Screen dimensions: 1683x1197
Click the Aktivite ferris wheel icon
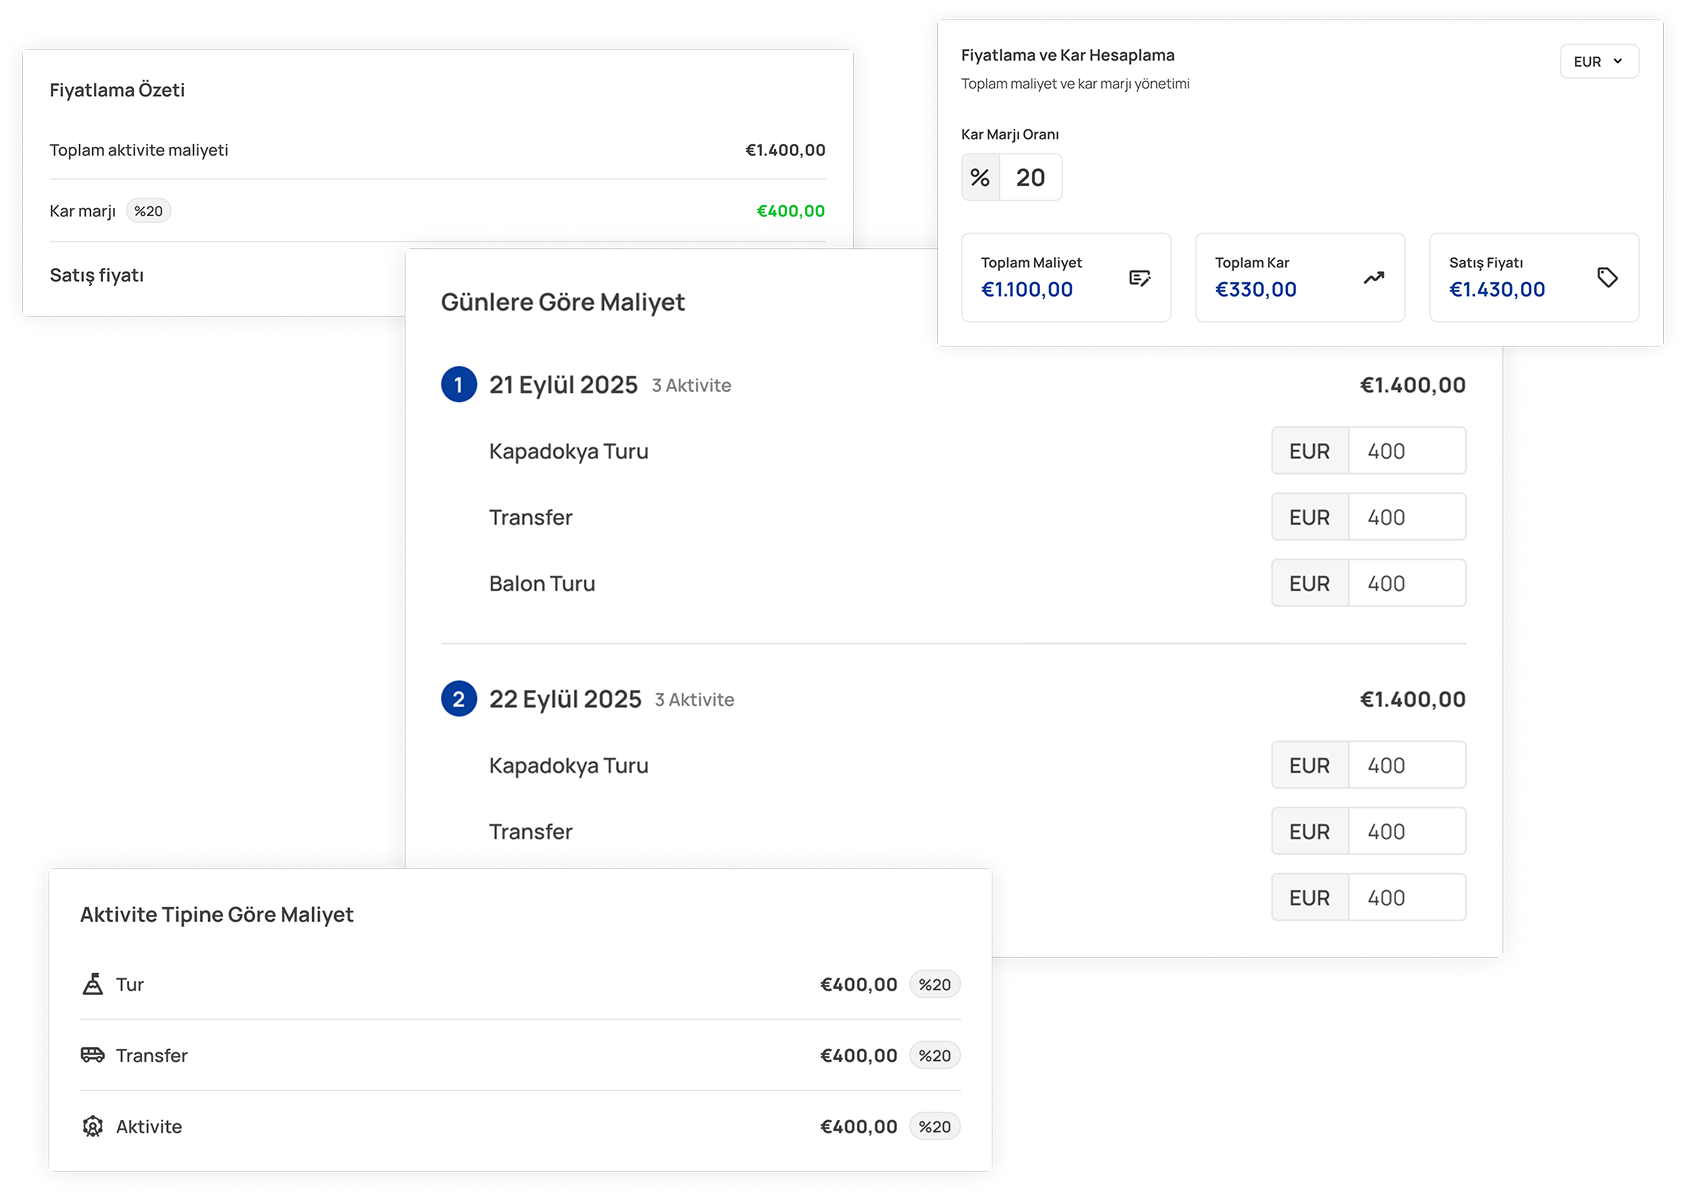pos(93,1126)
